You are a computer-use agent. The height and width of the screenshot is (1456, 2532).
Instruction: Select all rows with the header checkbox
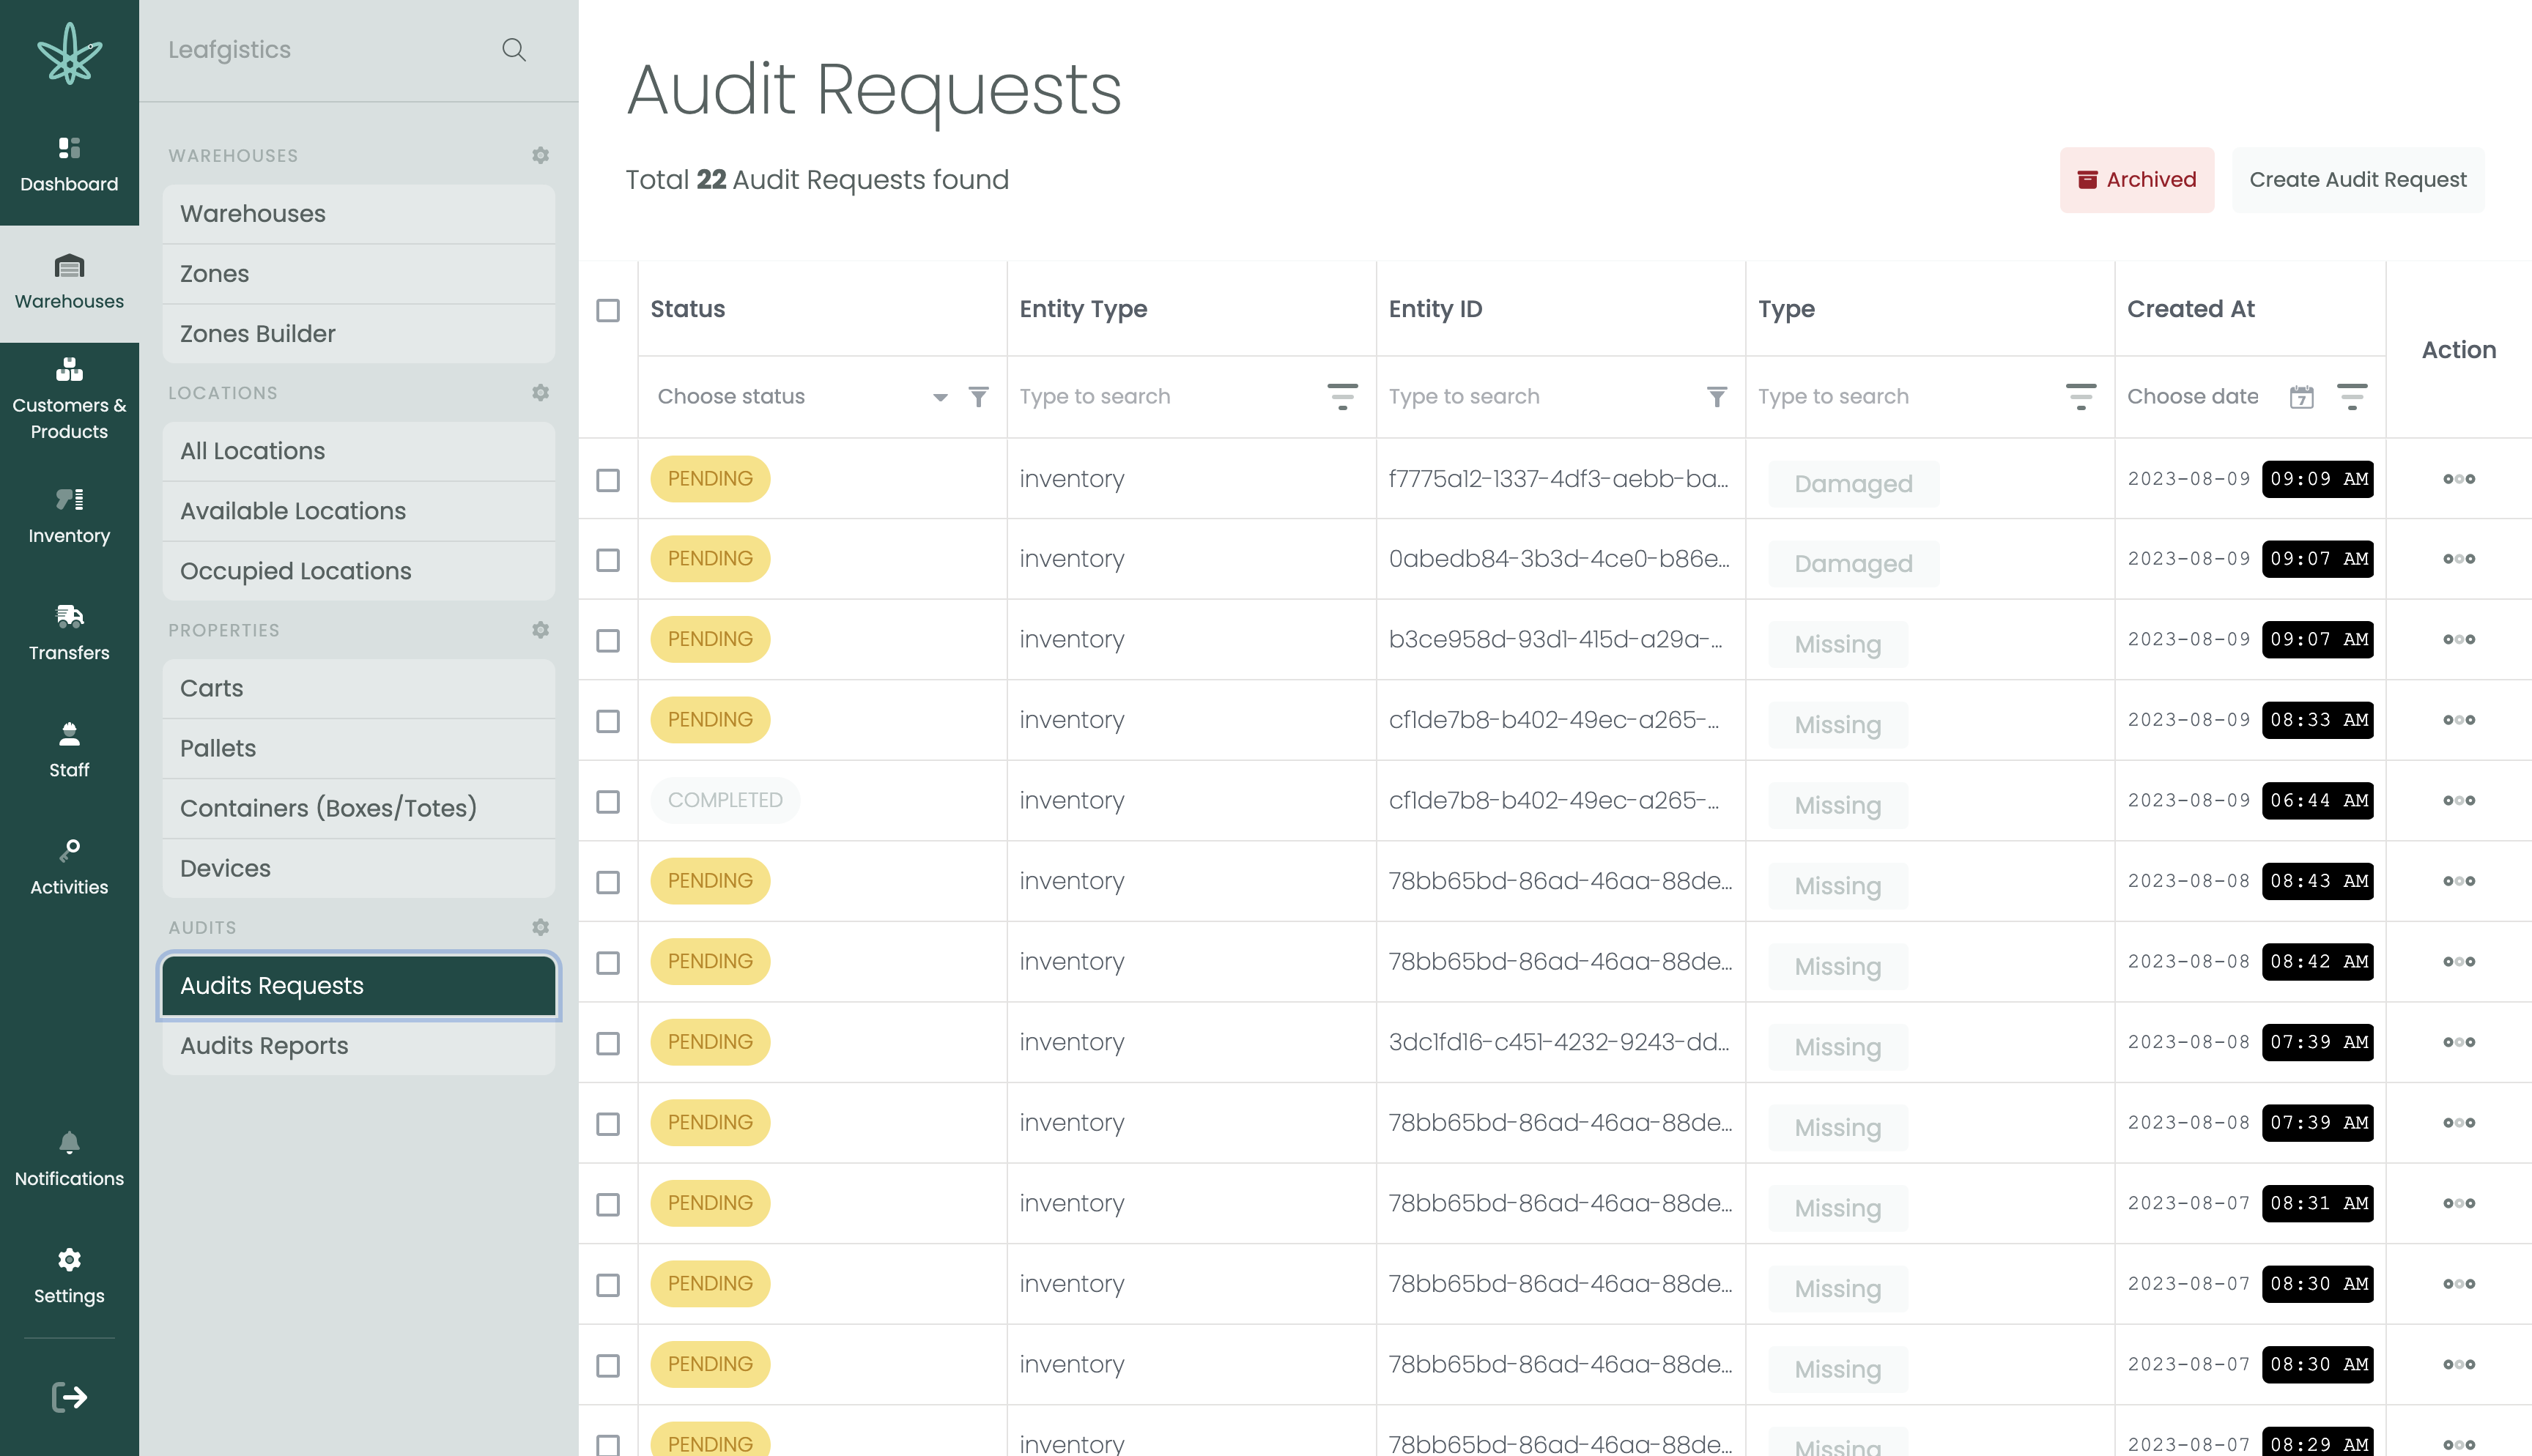(x=608, y=310)
